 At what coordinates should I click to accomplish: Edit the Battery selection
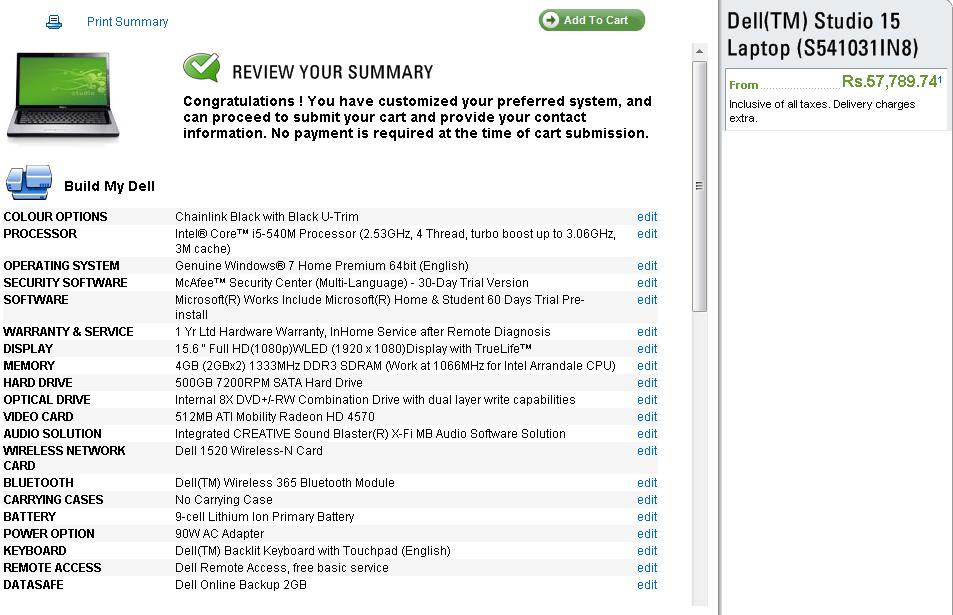[x=647, y=517]
